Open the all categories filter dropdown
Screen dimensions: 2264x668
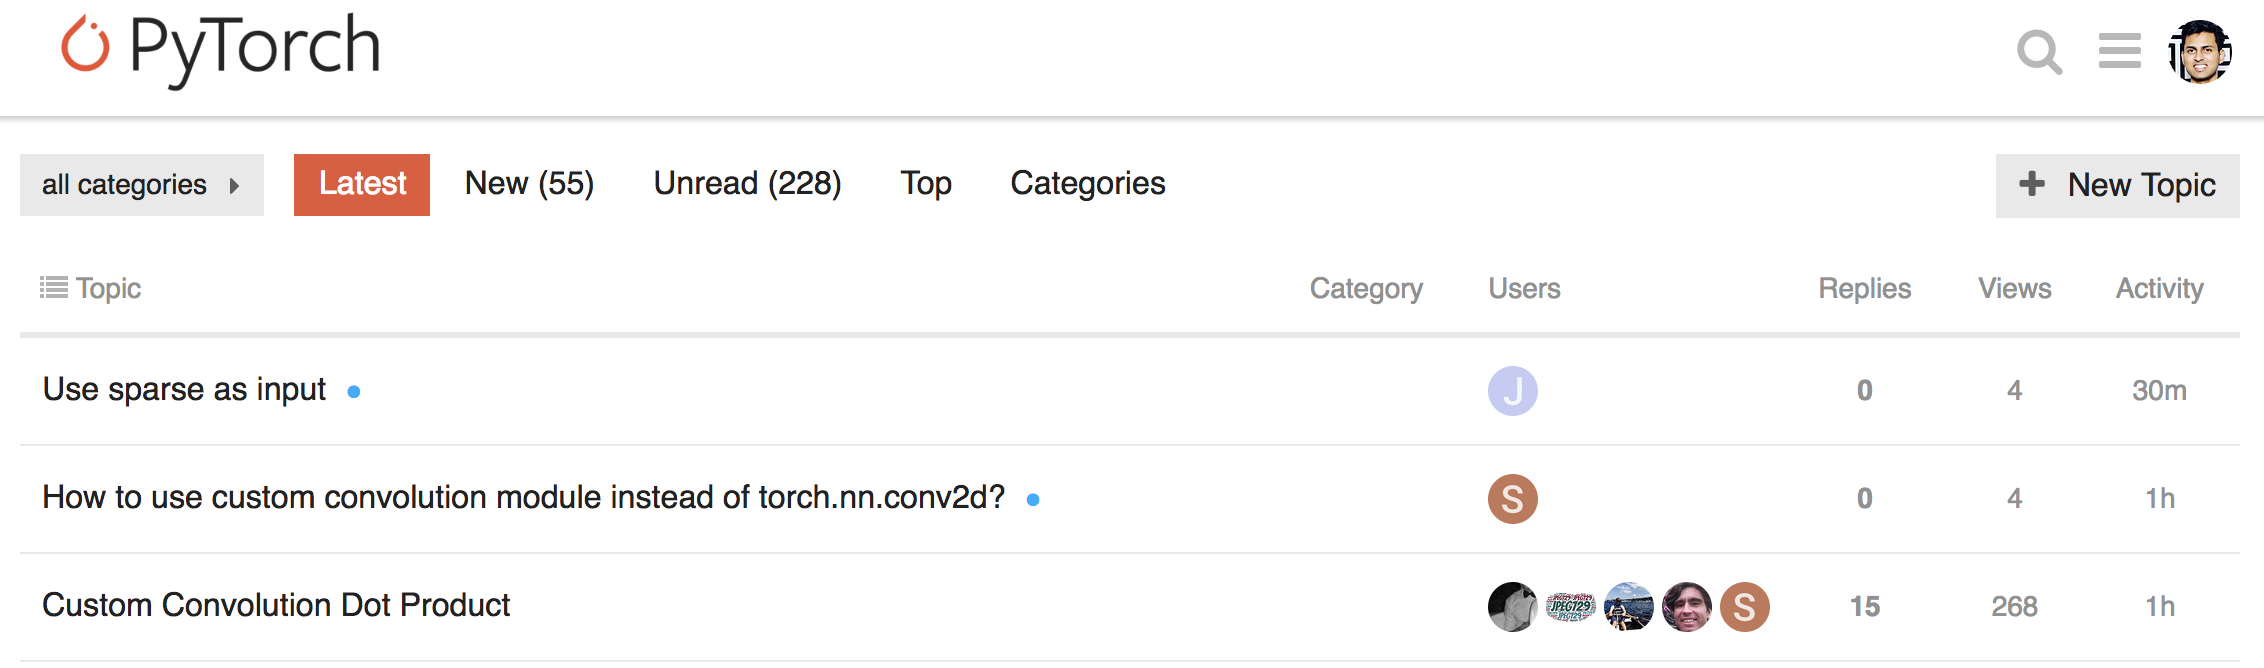tap(125, 184)
